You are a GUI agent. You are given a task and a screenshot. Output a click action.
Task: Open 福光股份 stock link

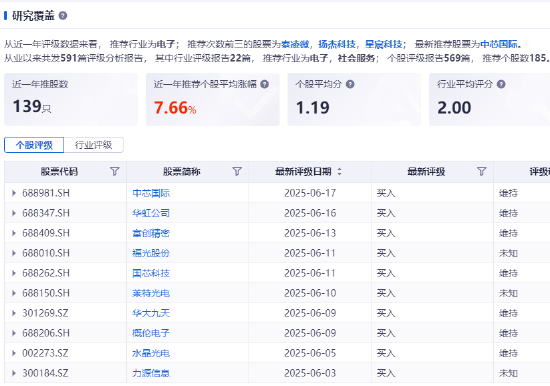click(151, 253)
